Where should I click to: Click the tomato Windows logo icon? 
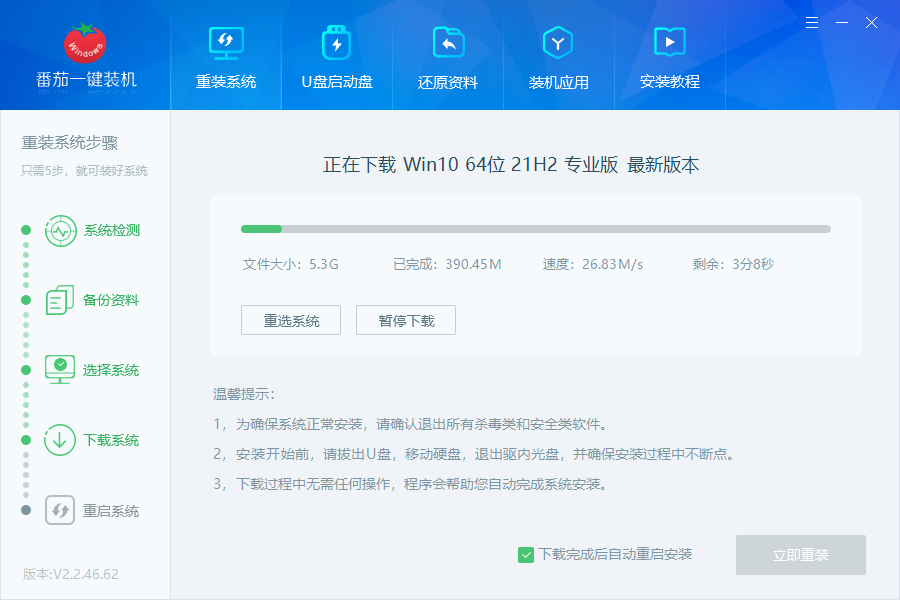(x=85, y=43)
